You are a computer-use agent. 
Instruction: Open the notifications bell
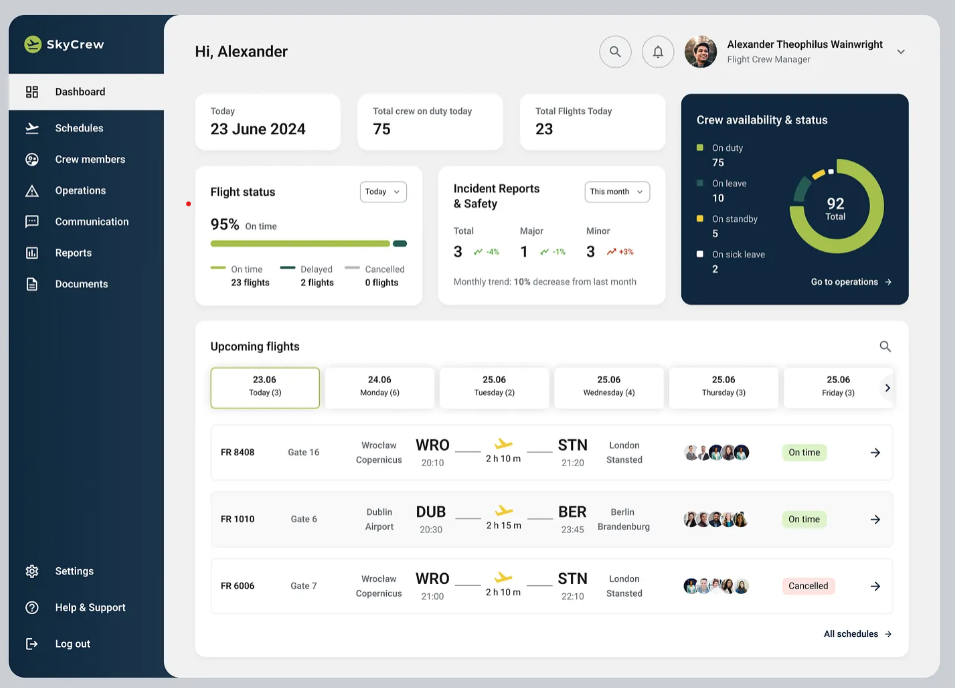click(658, 52)
